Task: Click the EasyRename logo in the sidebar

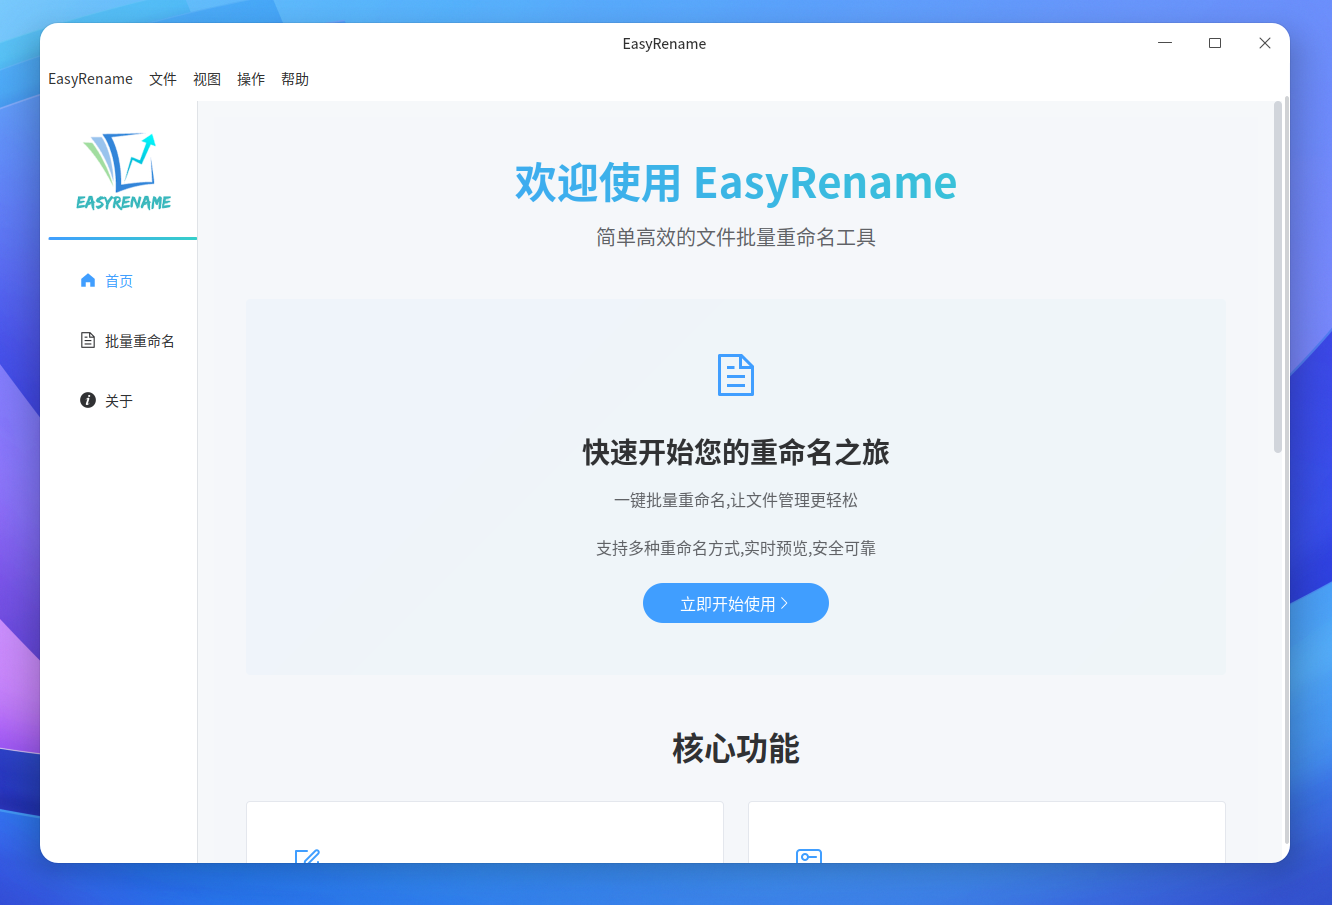Action: pyautogui.click(x=123, y=171)
